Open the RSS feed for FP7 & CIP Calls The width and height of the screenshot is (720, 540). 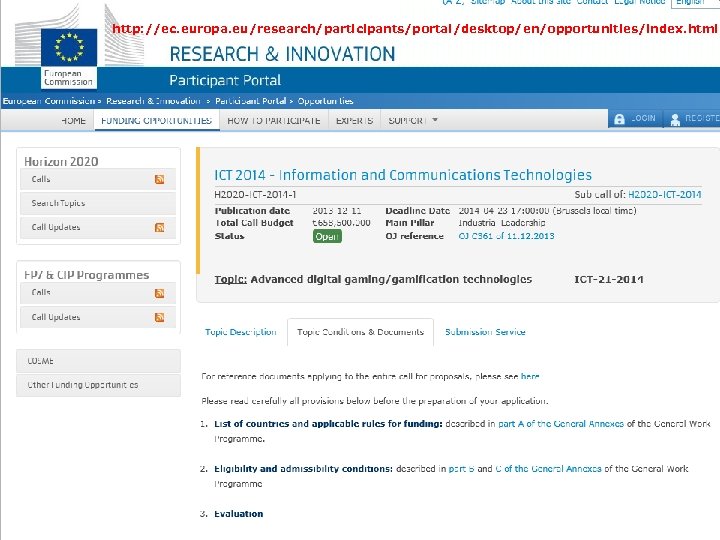click(159, 293)
